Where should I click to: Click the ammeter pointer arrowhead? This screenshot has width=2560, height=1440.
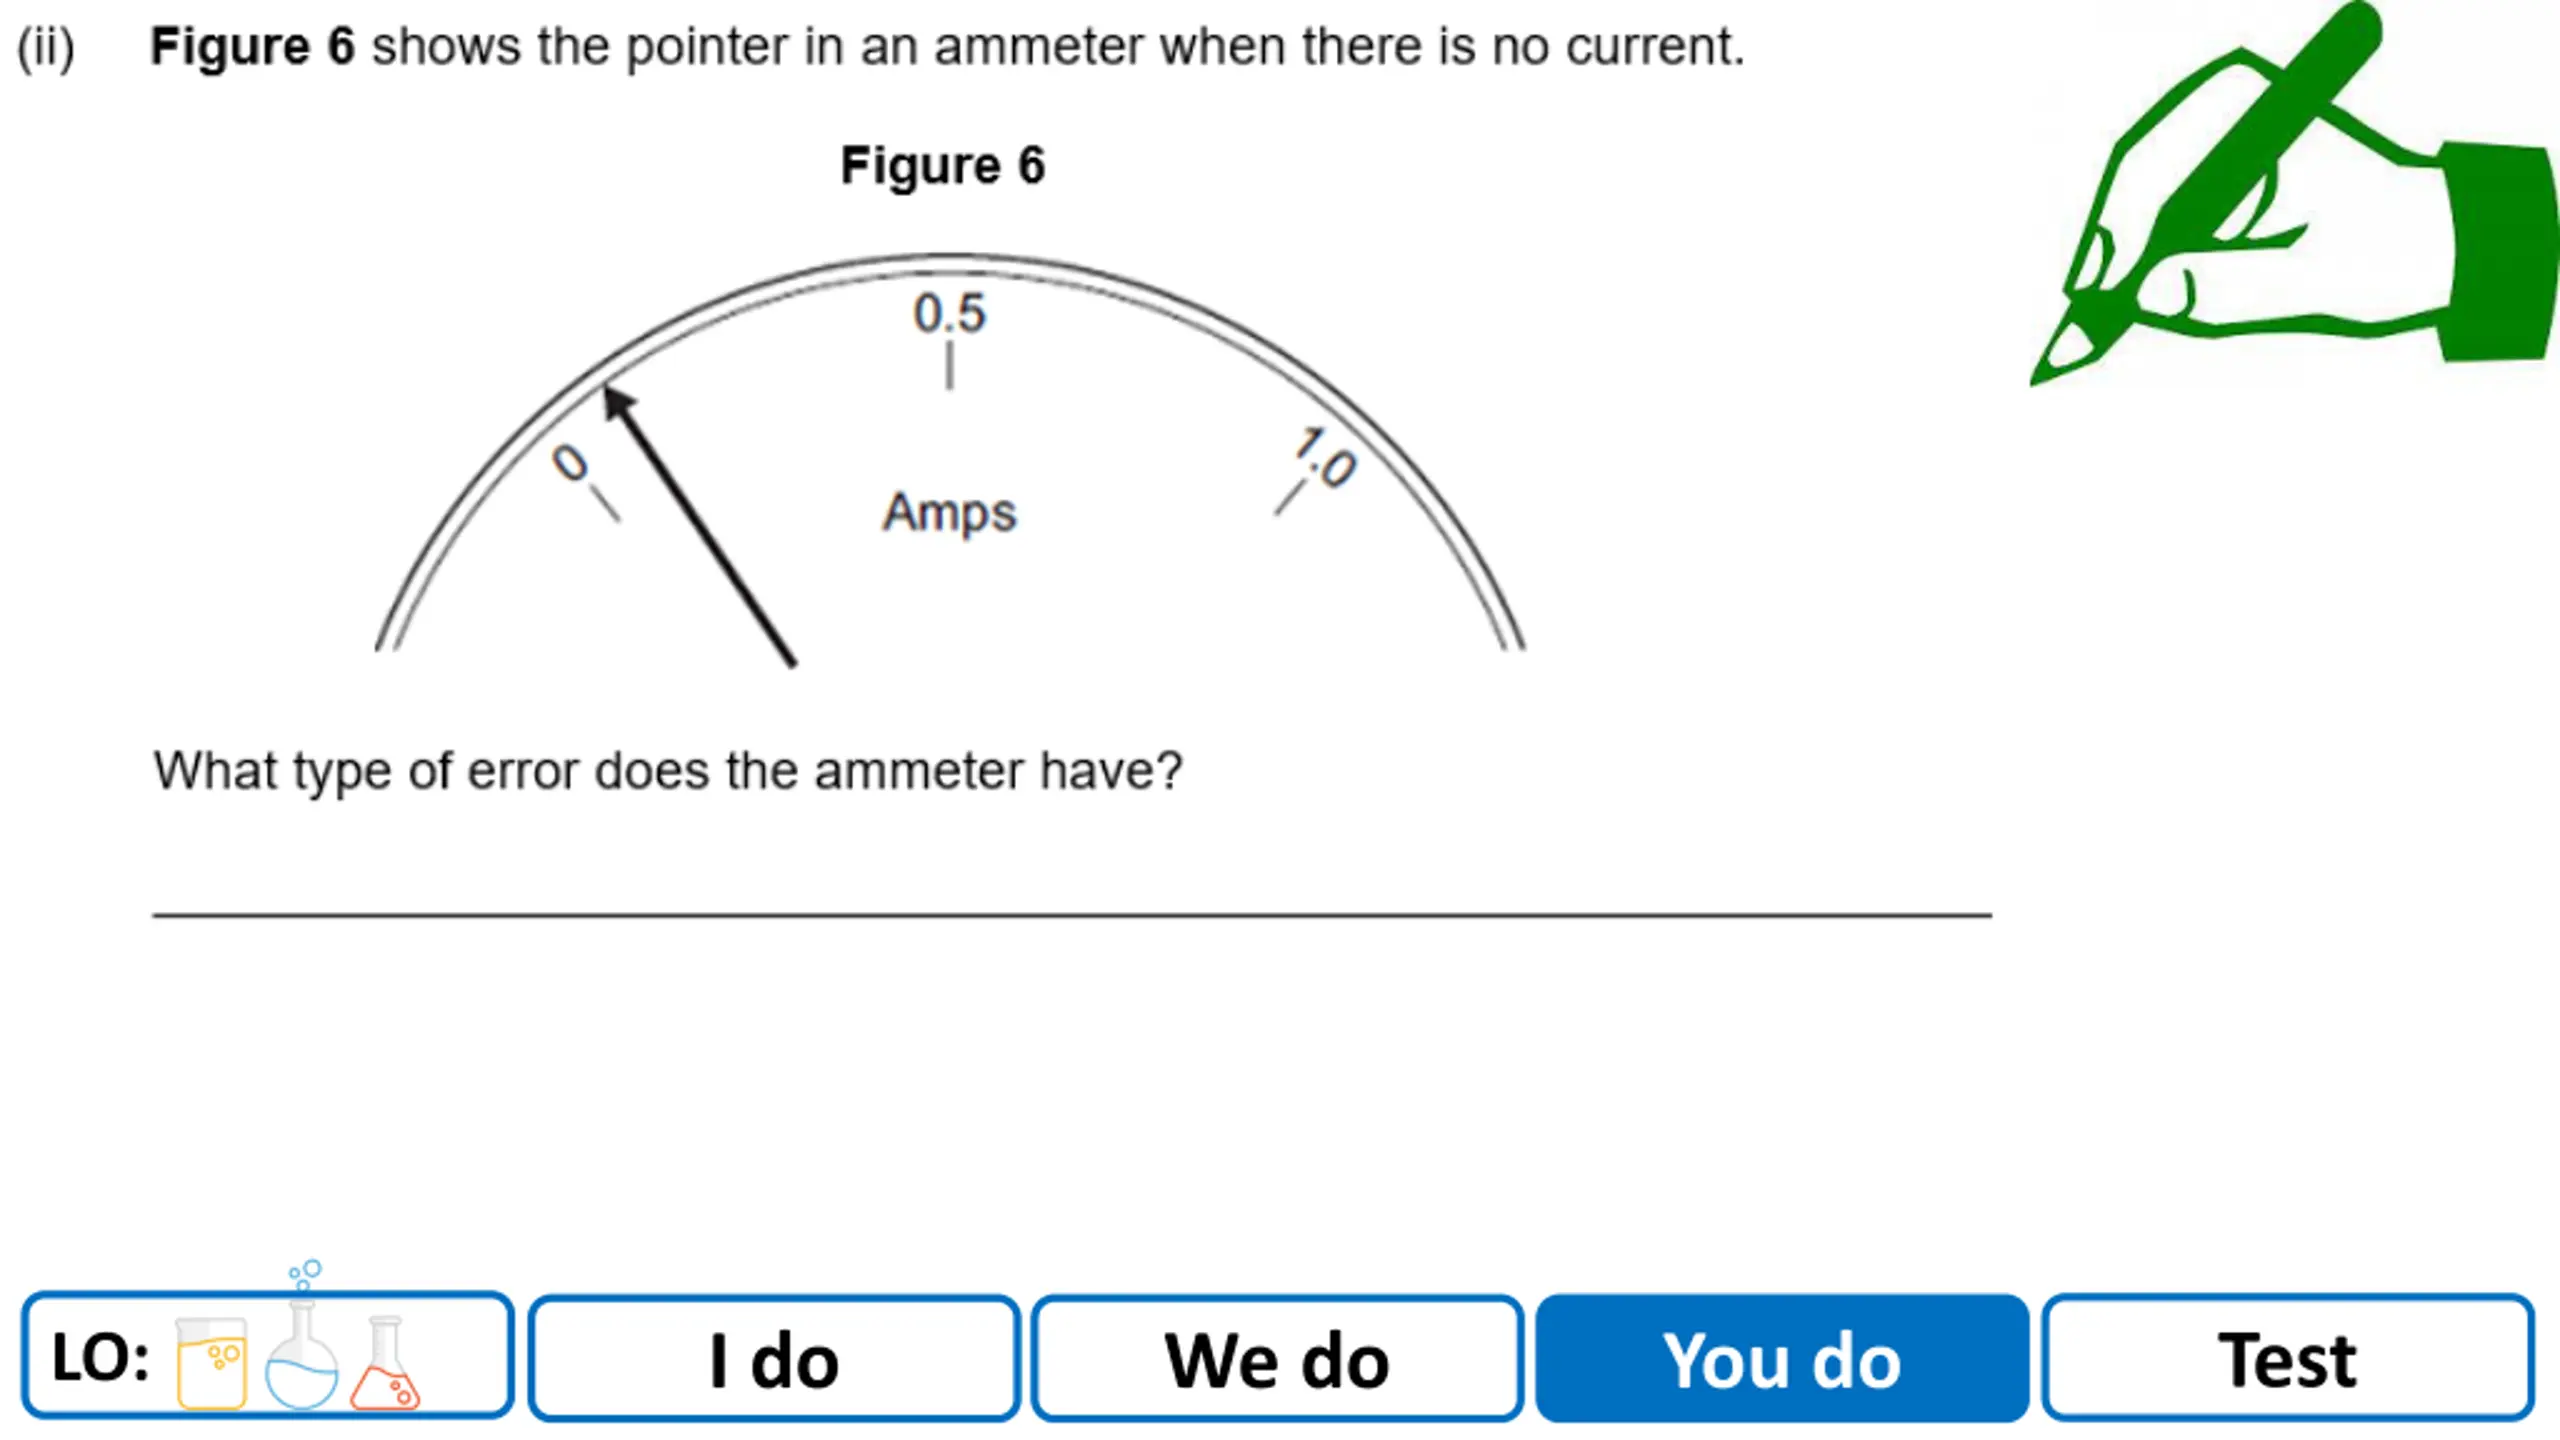pyautogui.click(x=617, y=403)
